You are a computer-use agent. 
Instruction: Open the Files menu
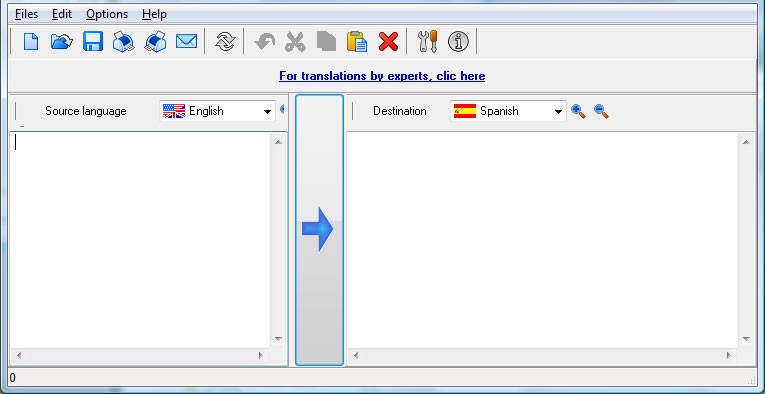(x=26, y=14)
